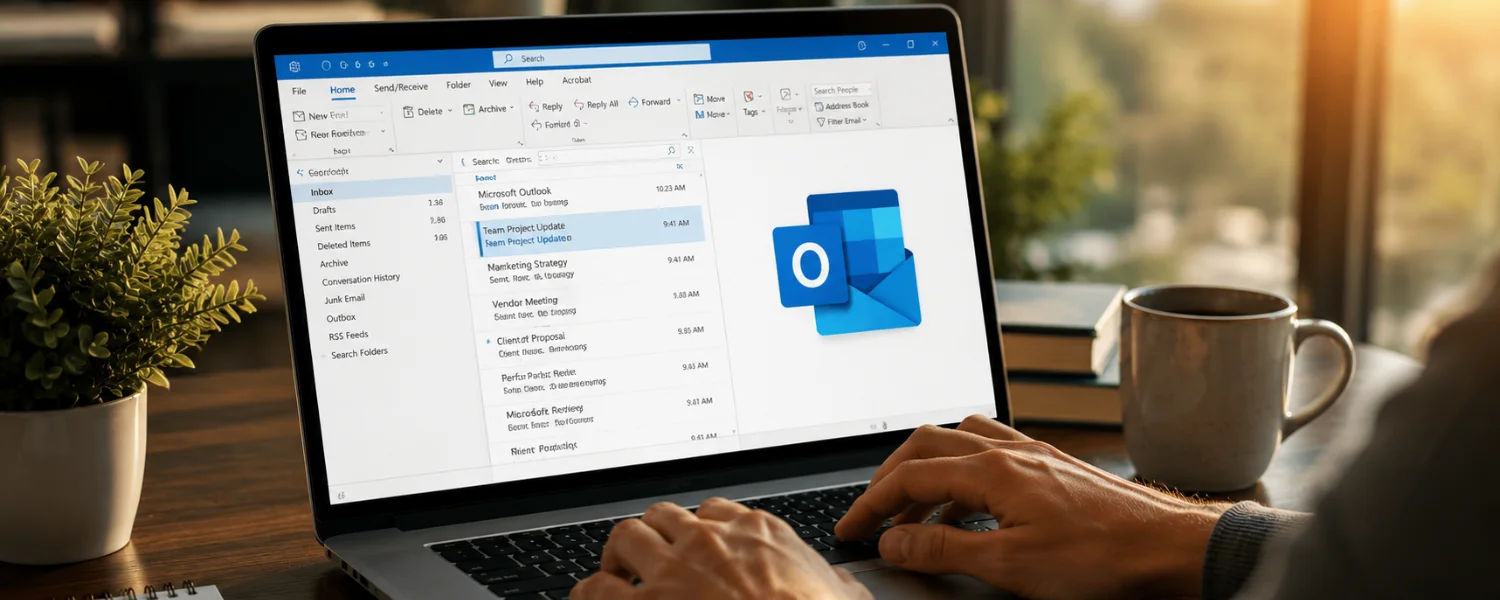Expand the Search Folders item

click(x=359, y=353)
